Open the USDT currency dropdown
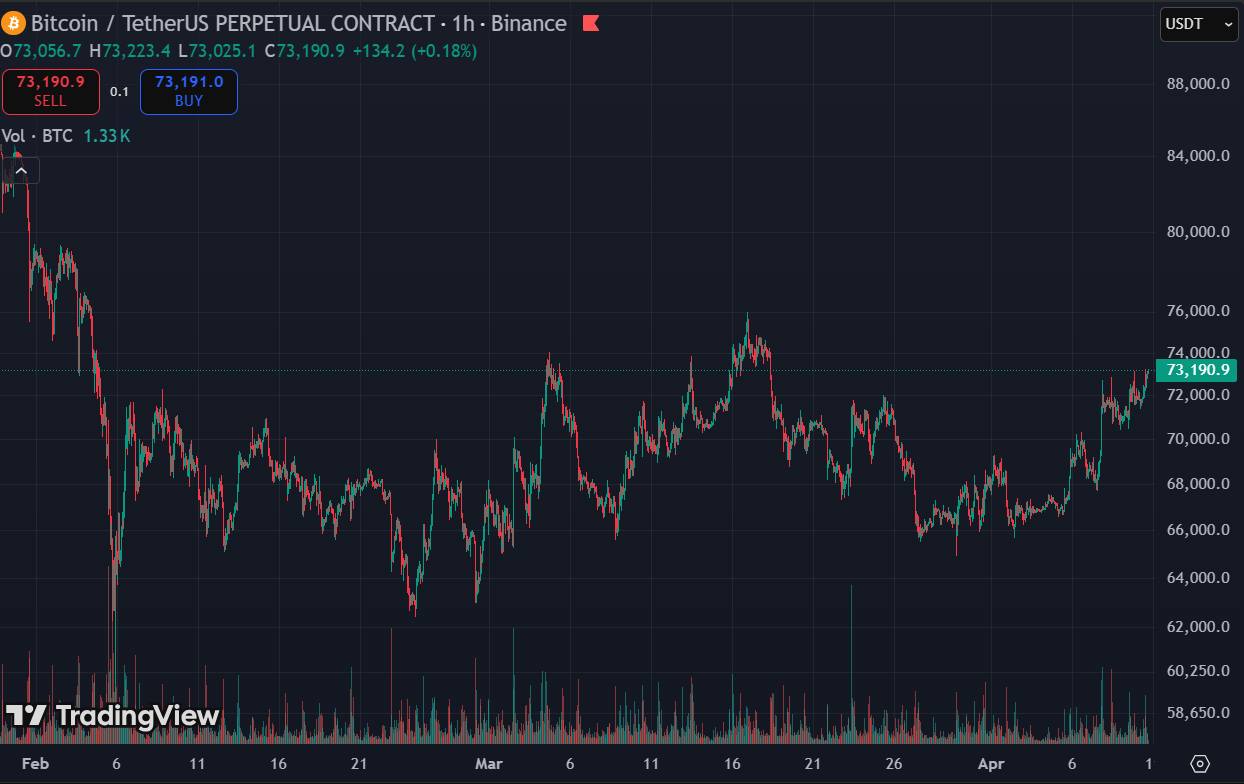 point(1197,23)
